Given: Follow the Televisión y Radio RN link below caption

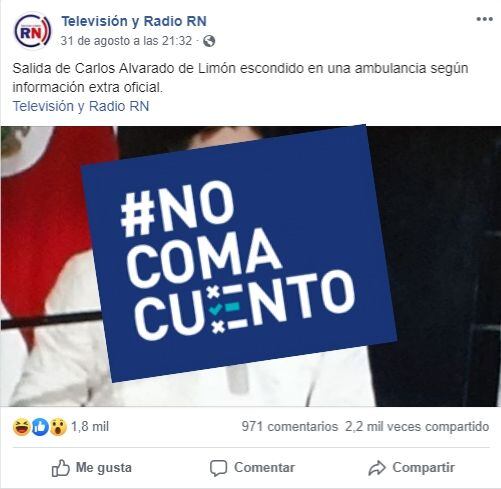Looking at the screenshot, I should (81, 106).
